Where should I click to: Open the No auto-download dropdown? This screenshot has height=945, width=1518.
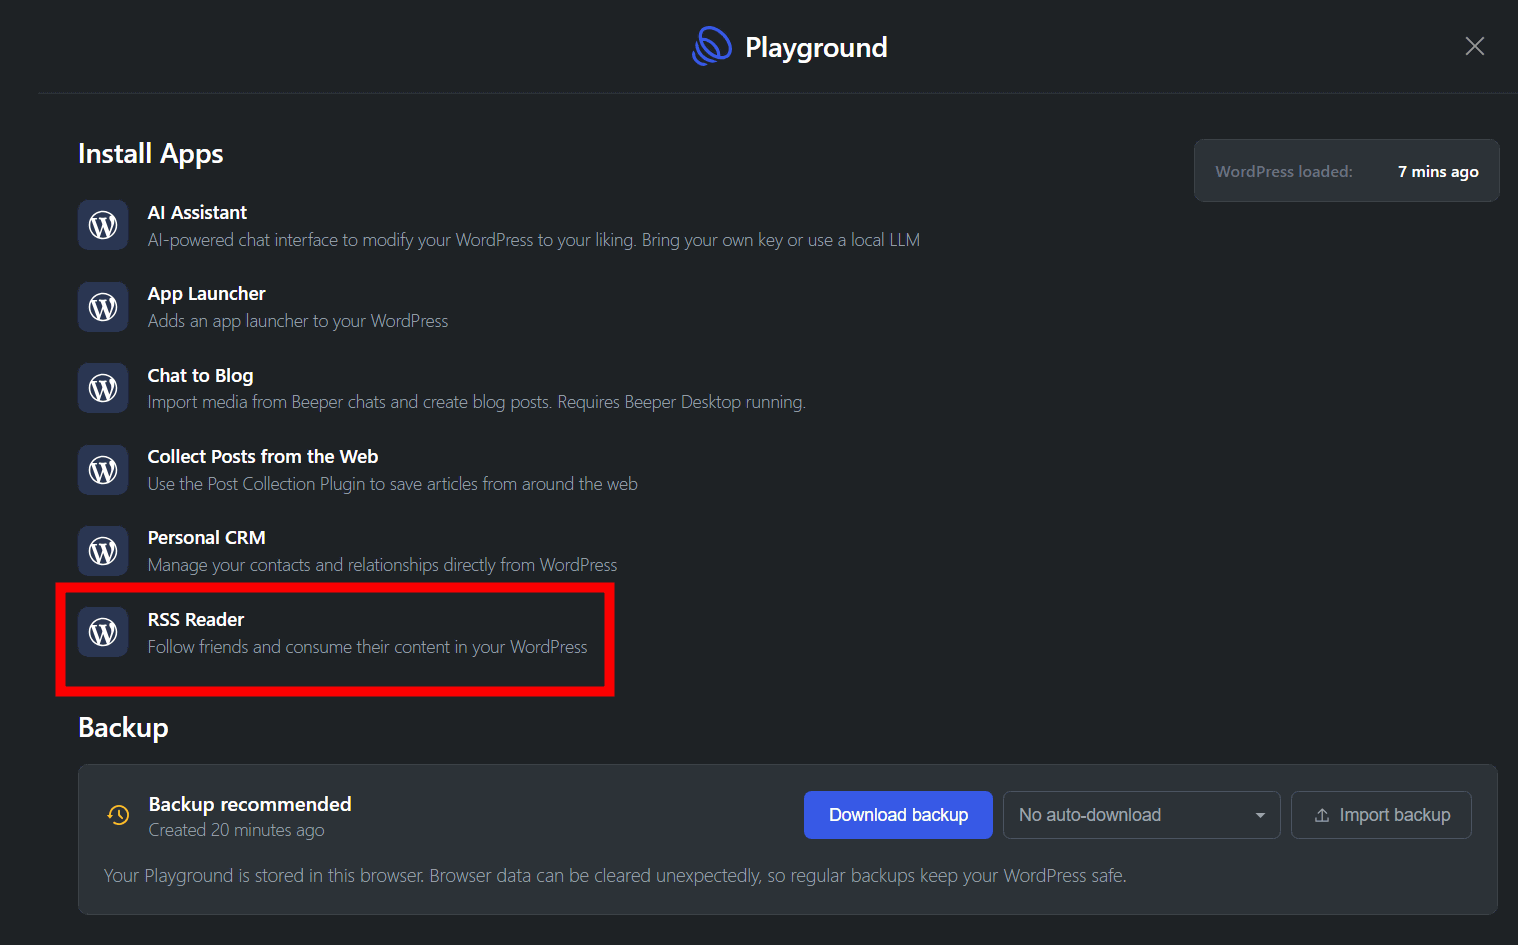pos(1141,815)
